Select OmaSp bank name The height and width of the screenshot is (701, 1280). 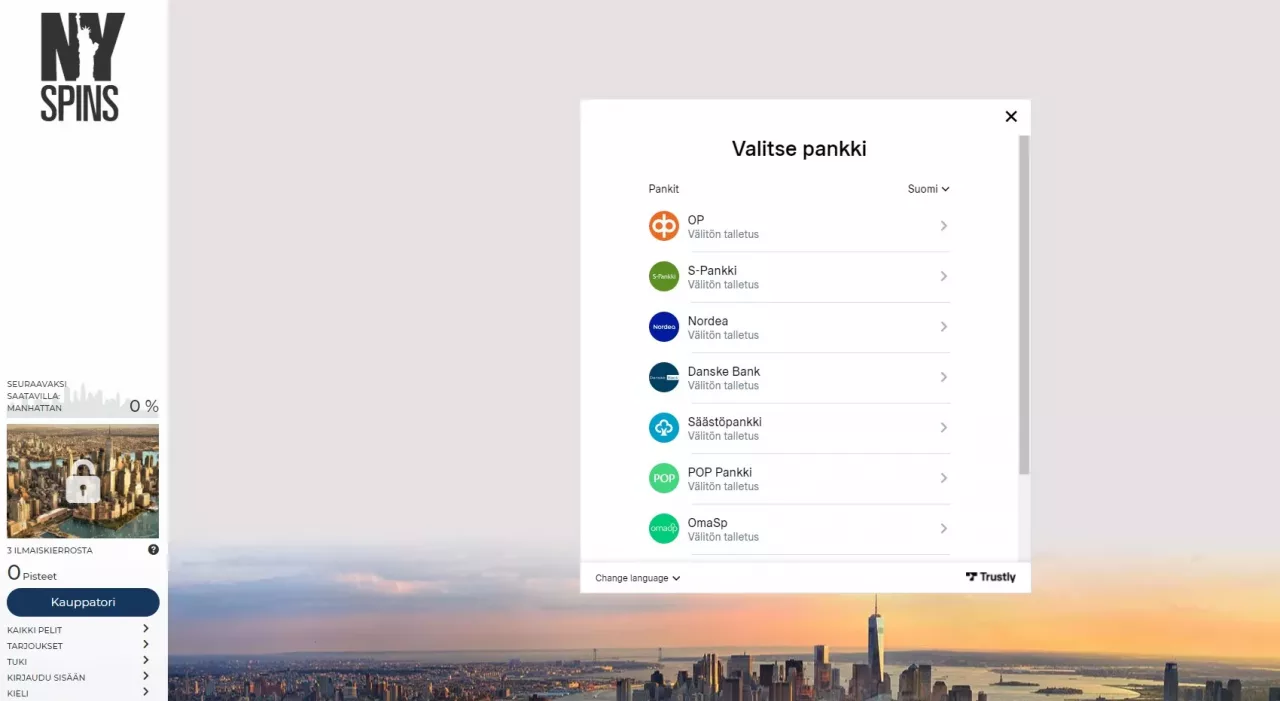[x=708, y=523]
